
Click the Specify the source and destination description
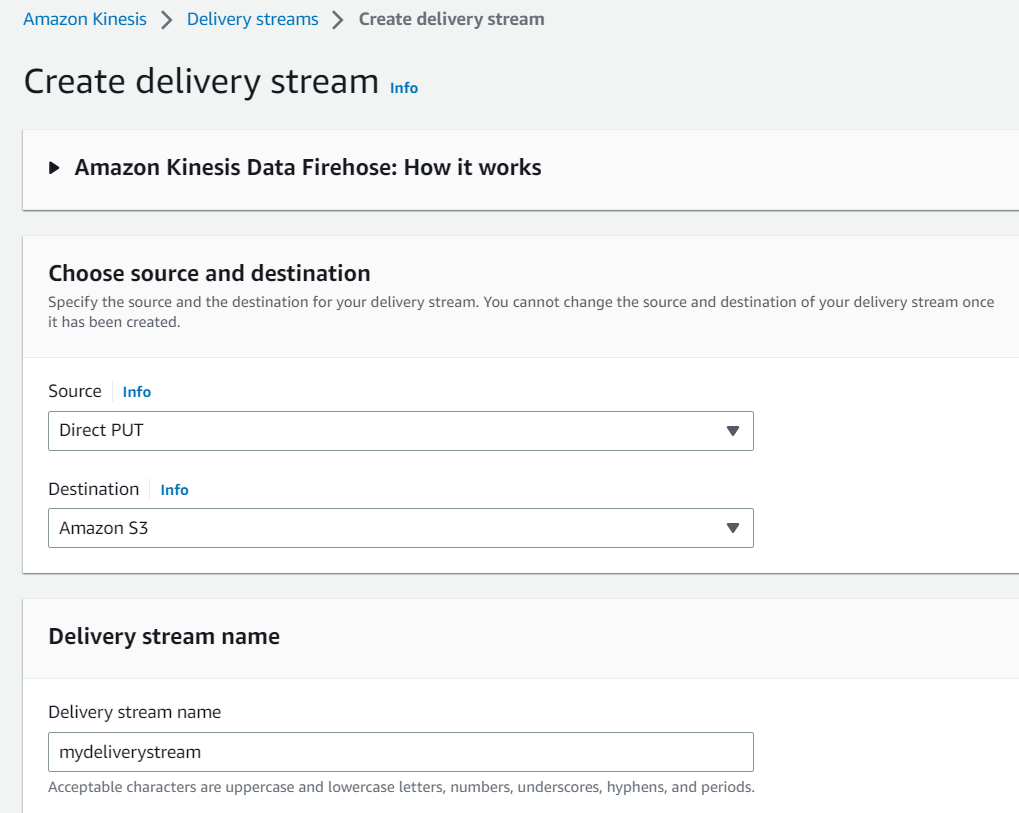(x=521, y=312)
